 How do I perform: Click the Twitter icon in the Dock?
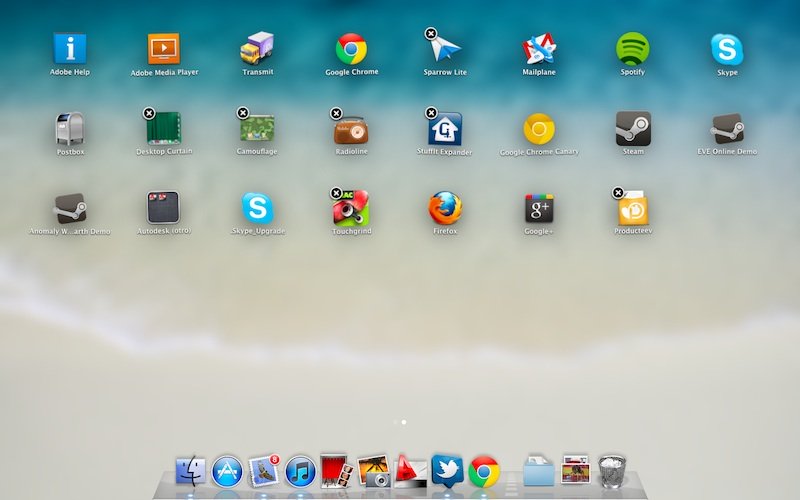point(445,470)
